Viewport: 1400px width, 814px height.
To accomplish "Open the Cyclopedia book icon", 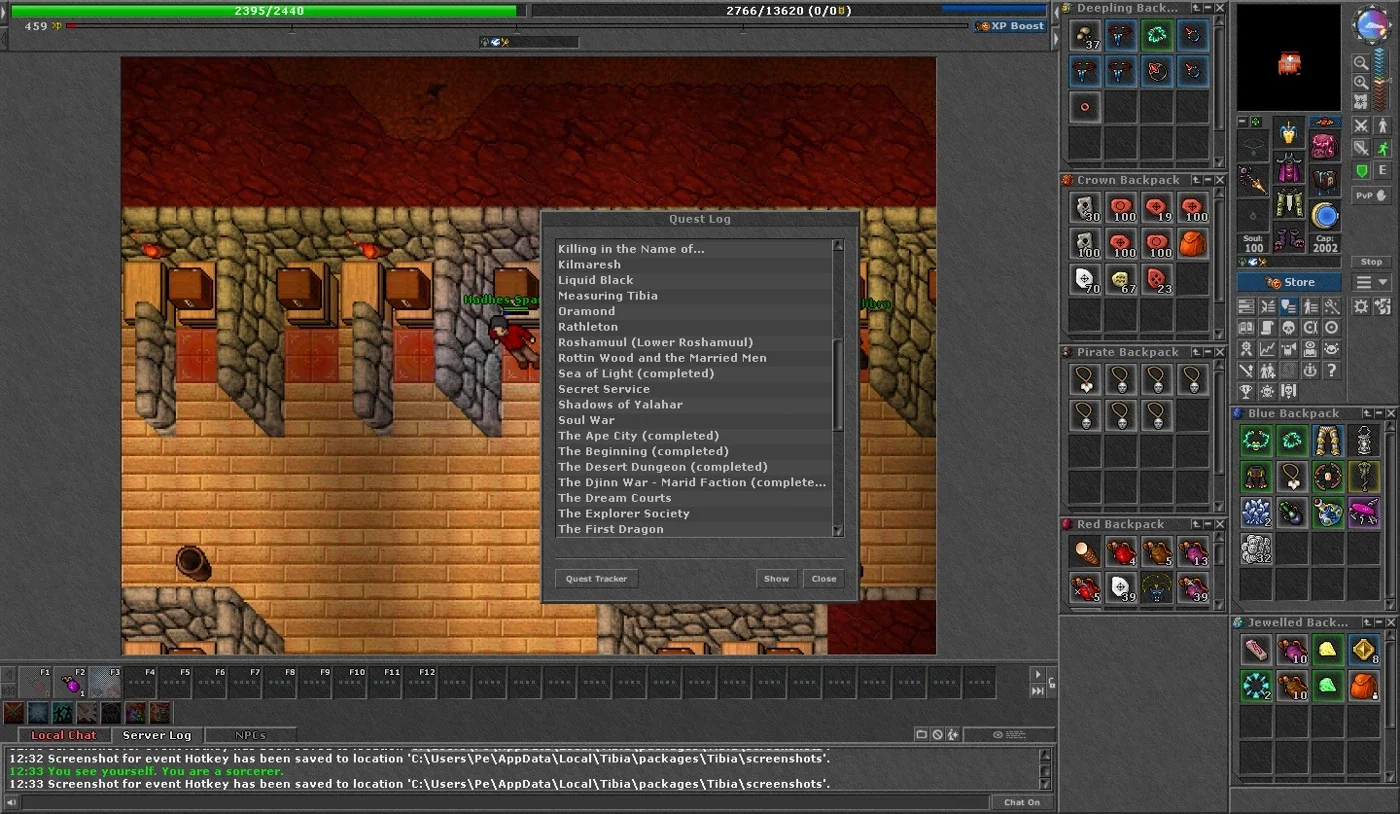I will click(x=1246, y=328).
